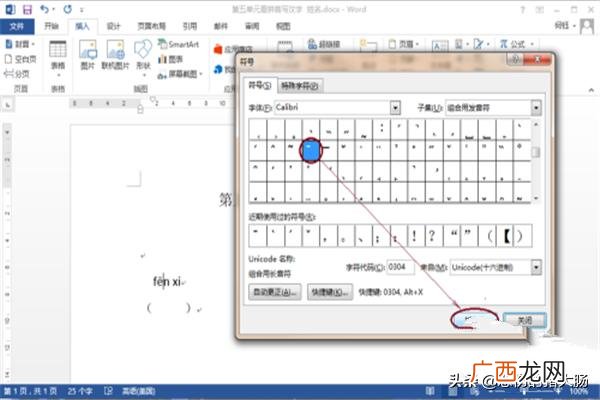Pick the recent 【 bracket symbol
The image size is (600, 400).
point(506,236)
